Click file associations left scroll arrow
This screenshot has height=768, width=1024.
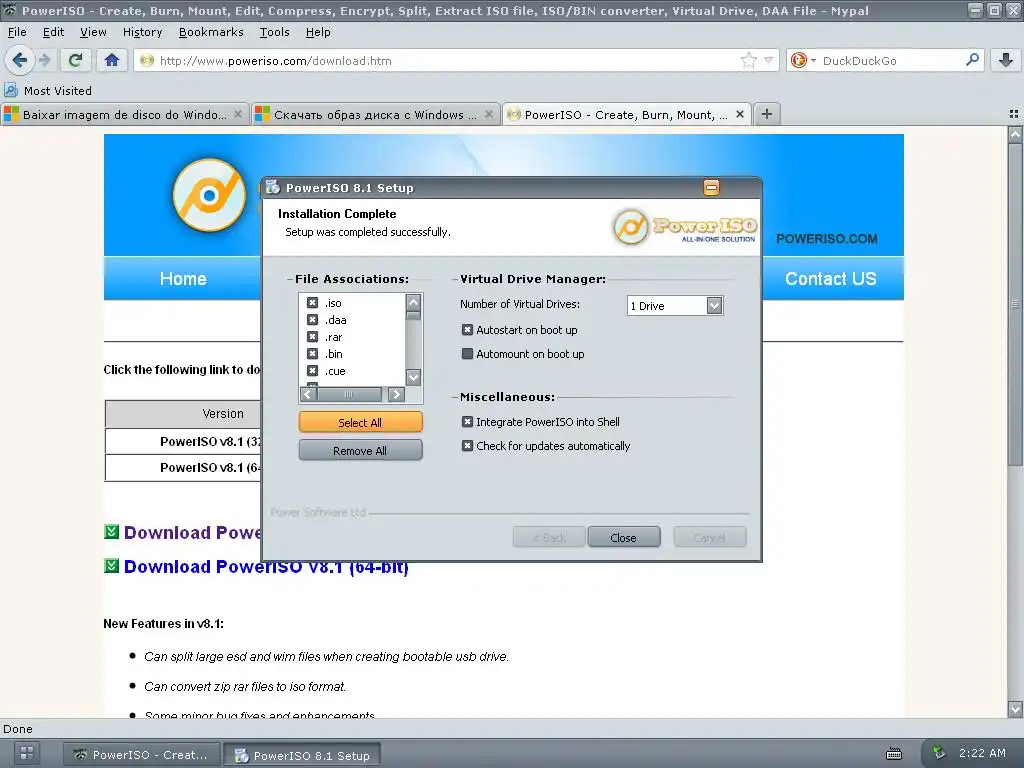click(x=308, y=394)
